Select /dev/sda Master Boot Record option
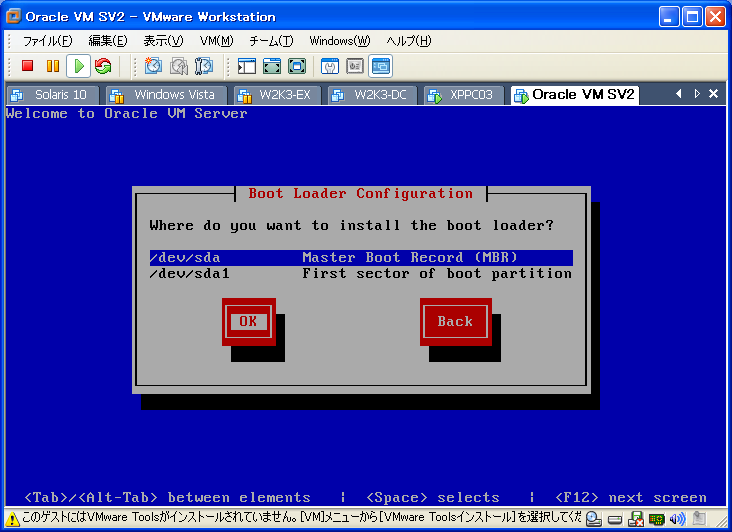732x532 pixels. point(361,258)
